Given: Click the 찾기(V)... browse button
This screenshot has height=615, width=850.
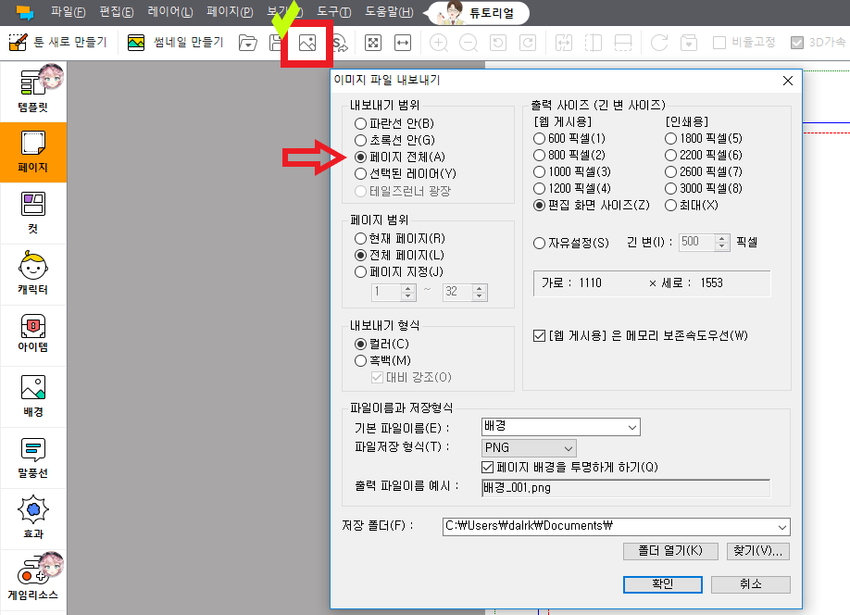Looking at the screenshot, I should (x=758, y=551).
